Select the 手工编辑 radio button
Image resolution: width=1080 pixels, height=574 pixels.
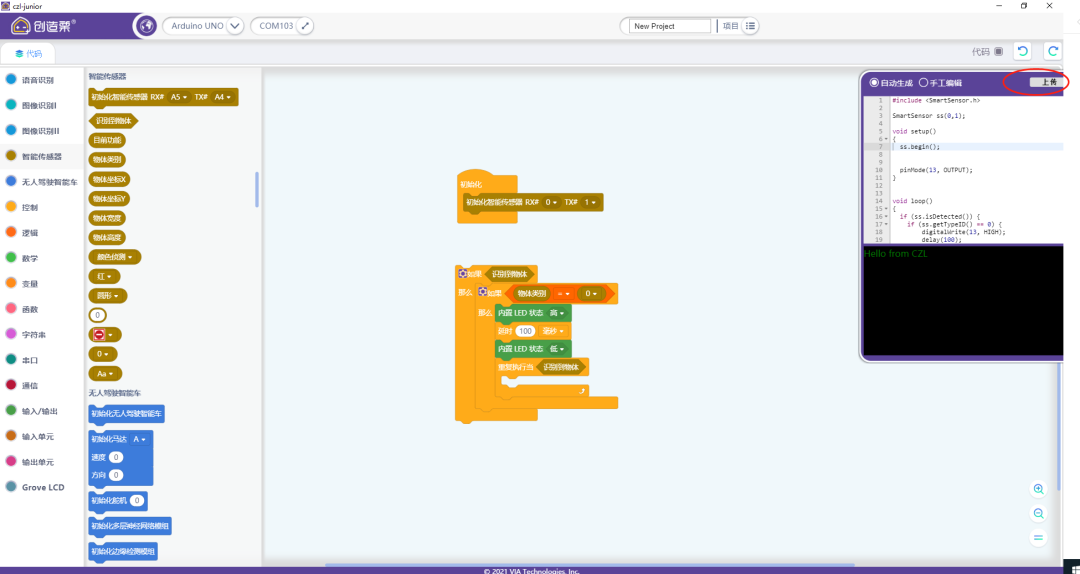click(923, 83)
